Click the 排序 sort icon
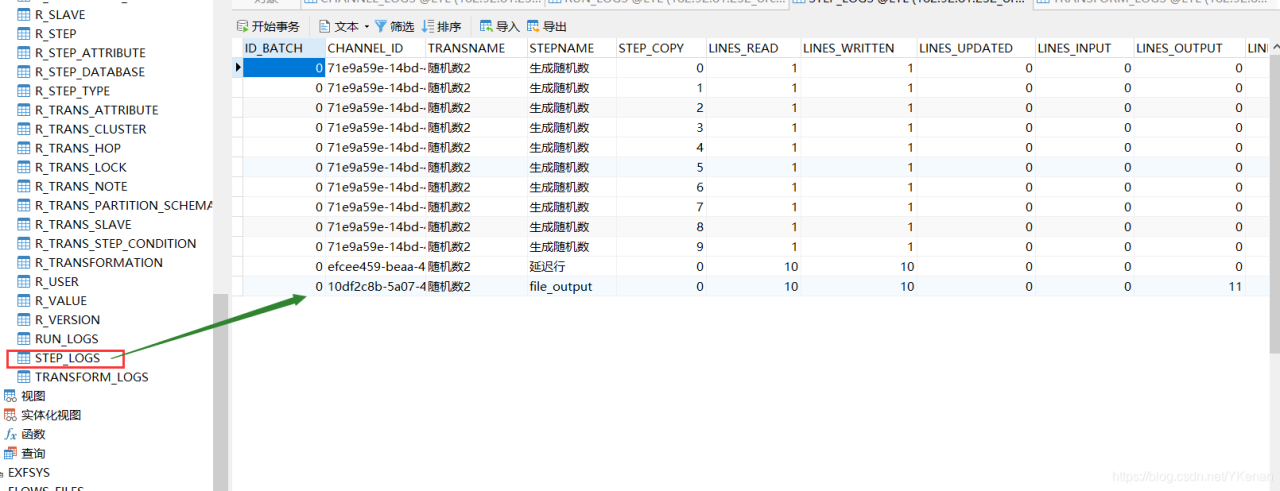 [x=428, y=27]
